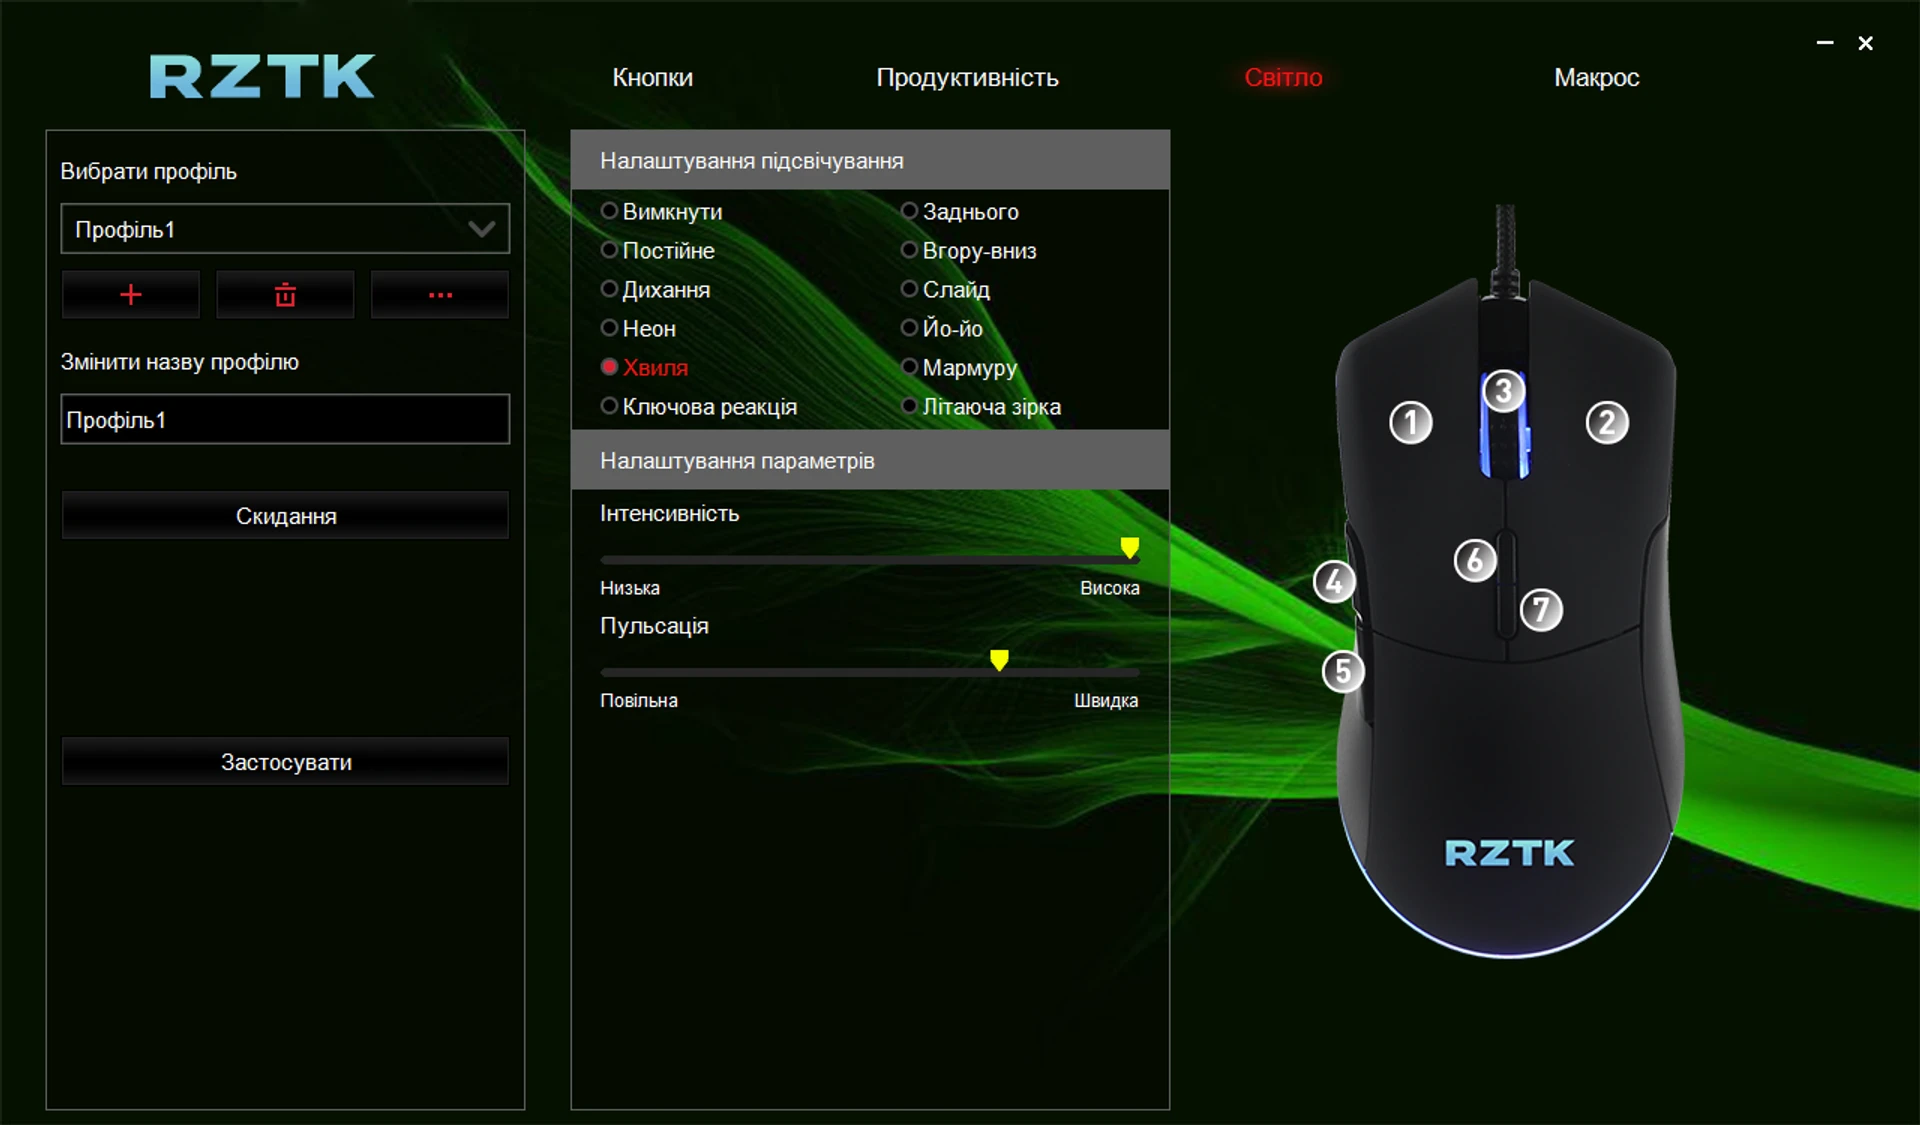Image resolution: width=1920 pixels, height=1125 pixels.
Task: Click the Вибрати профіль label
Action: point(148,171)
